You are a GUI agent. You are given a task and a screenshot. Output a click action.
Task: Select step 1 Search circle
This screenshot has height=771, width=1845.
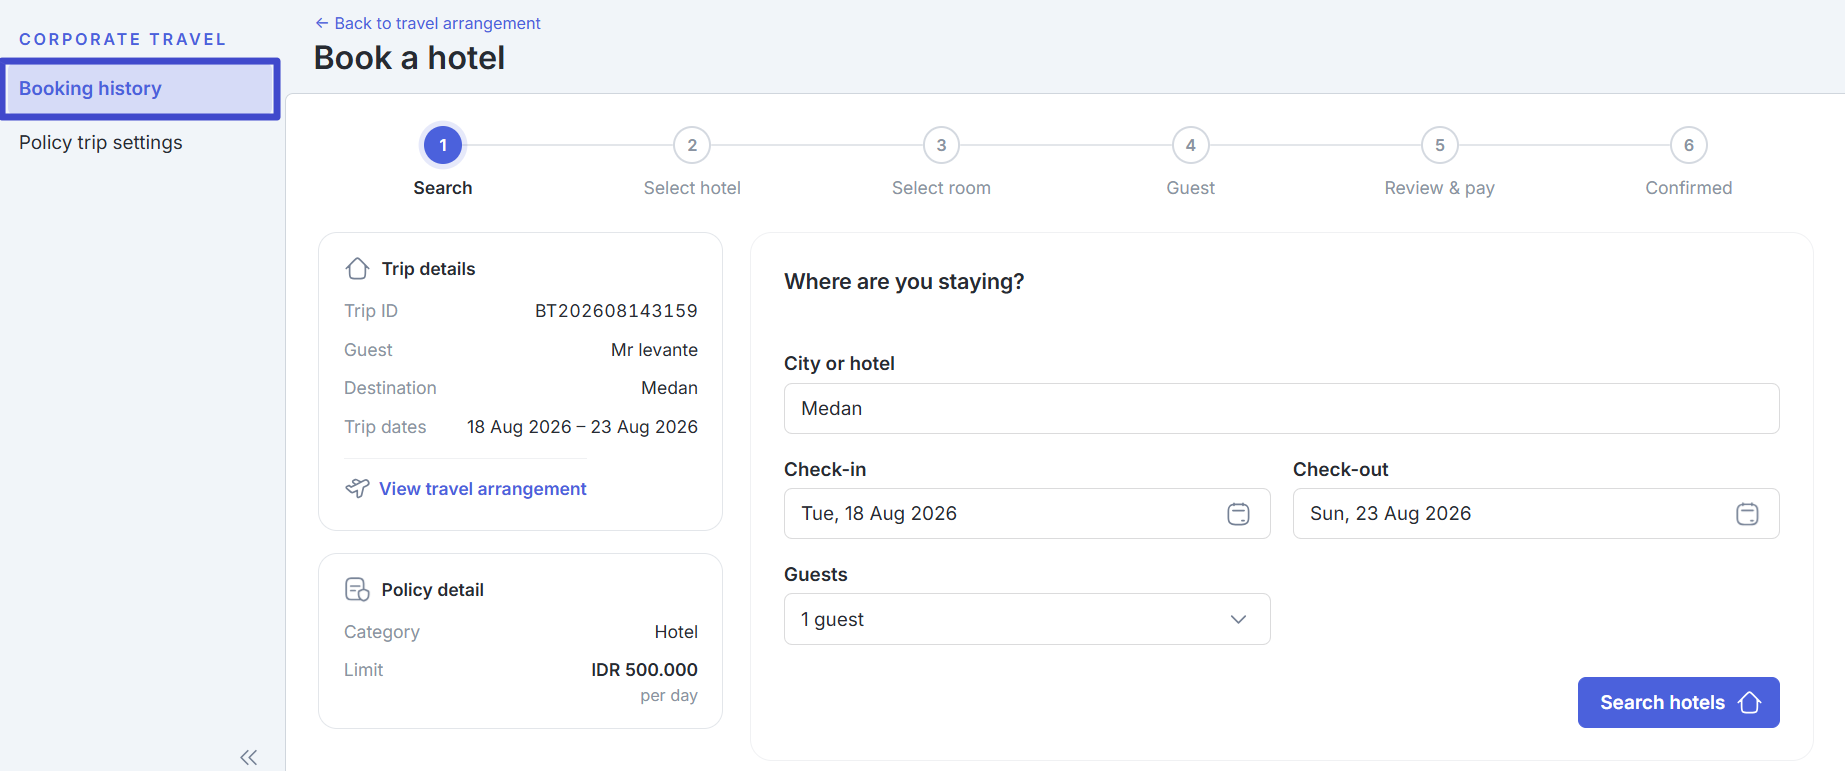(443, 145)
